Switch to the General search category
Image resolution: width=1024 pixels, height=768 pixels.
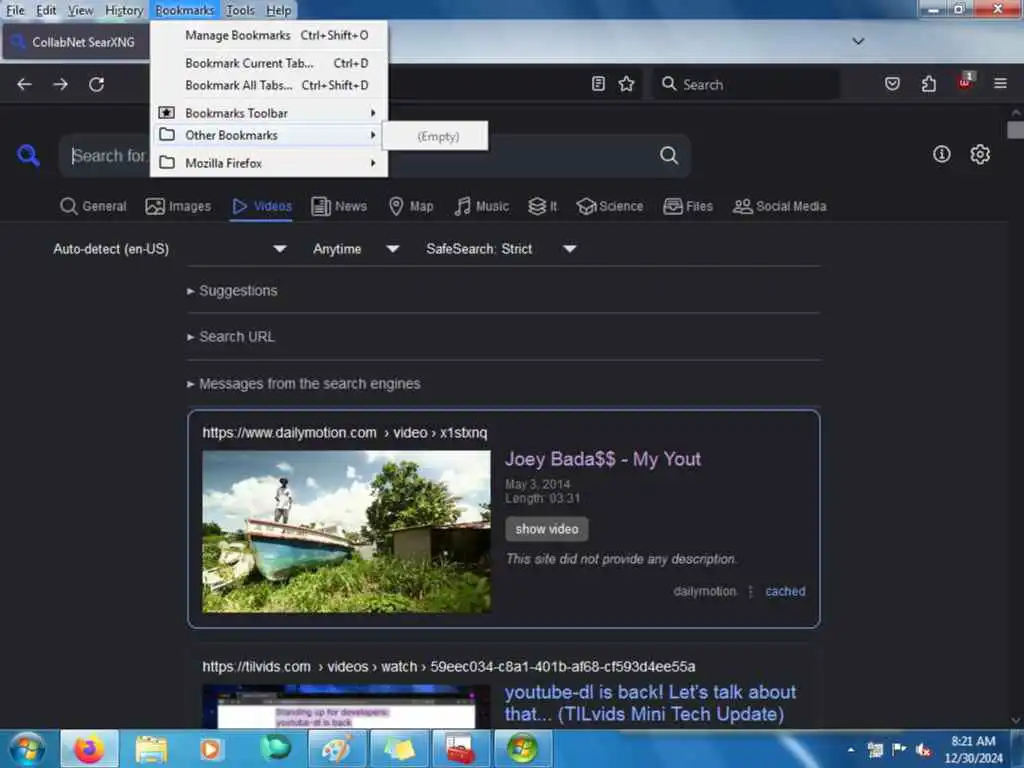pyautogui.click(x=93, y=206)
